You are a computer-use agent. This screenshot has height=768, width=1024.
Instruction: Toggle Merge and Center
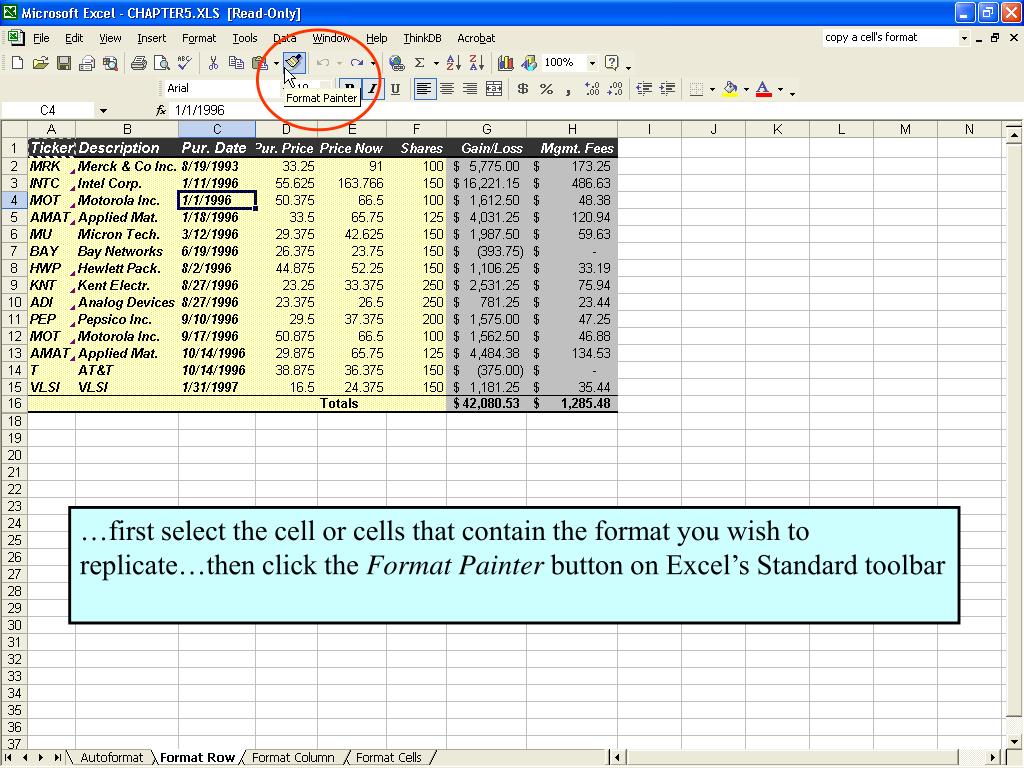point(494,89)
